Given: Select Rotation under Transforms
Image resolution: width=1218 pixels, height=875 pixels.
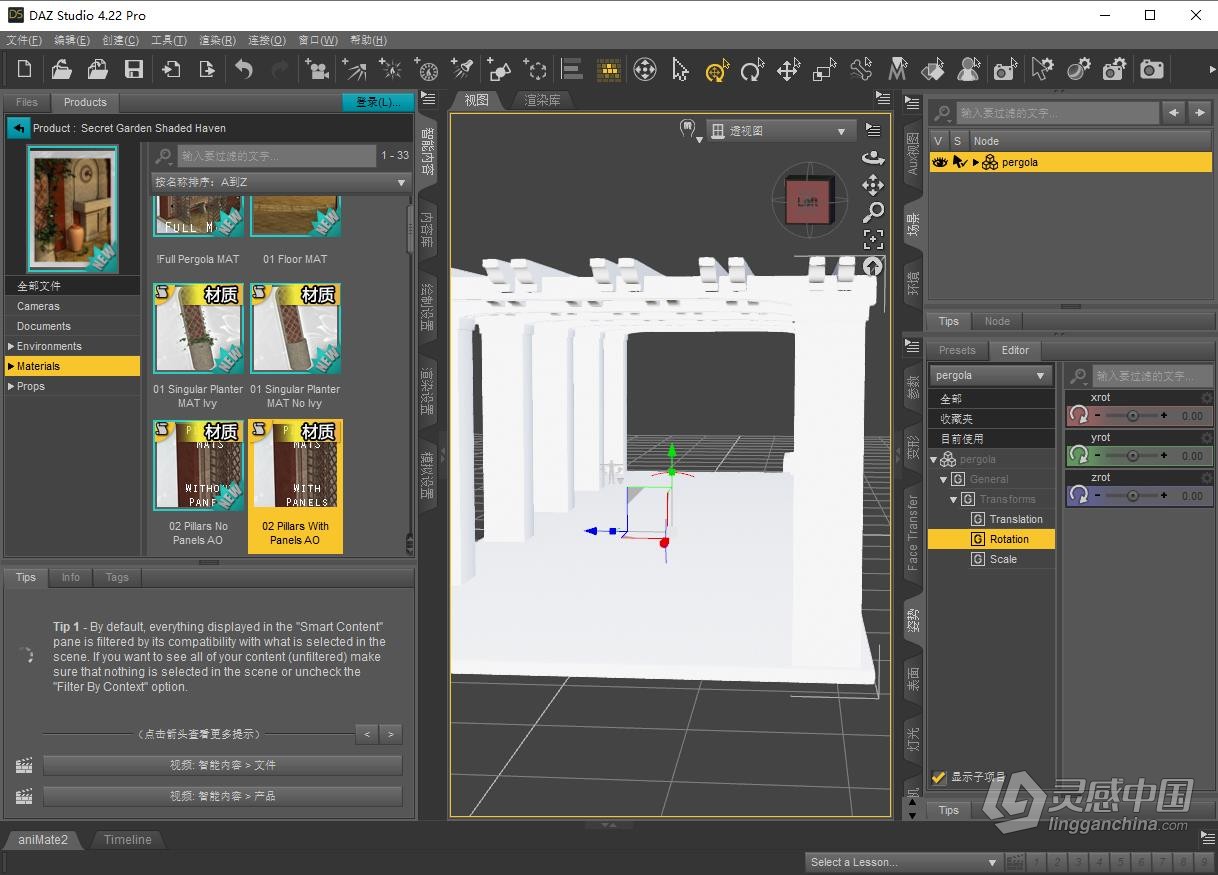Looking at the screenshot, I should [1009, 539].
